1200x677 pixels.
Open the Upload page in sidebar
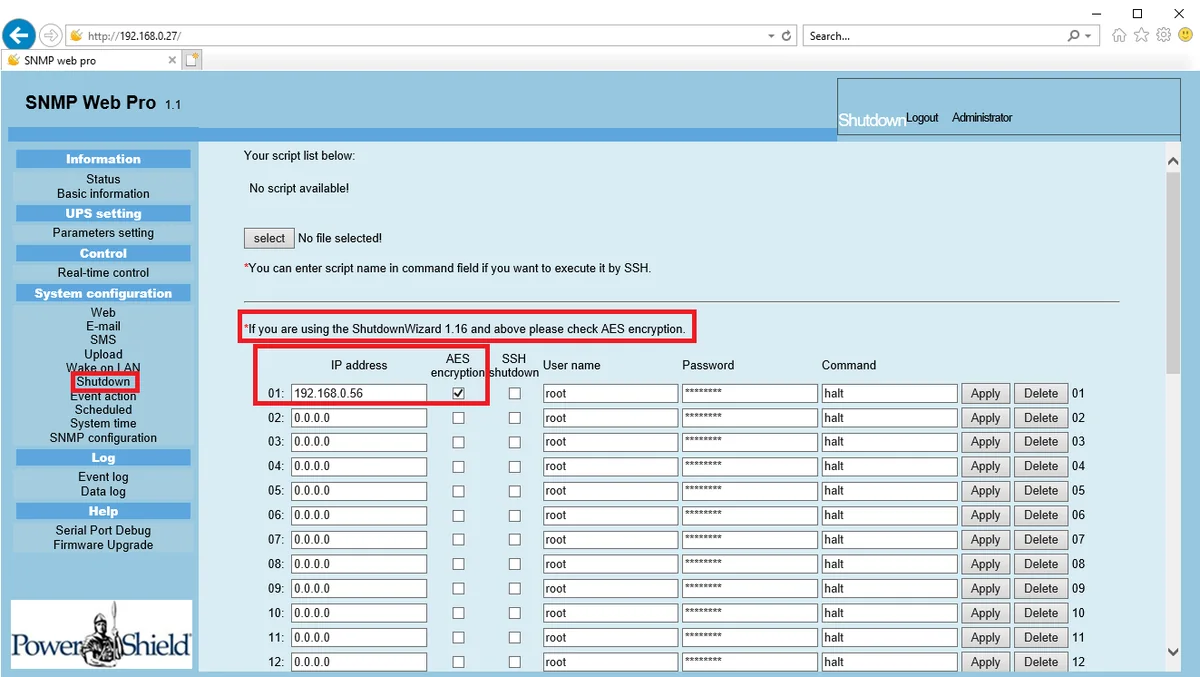pos(103,354)
